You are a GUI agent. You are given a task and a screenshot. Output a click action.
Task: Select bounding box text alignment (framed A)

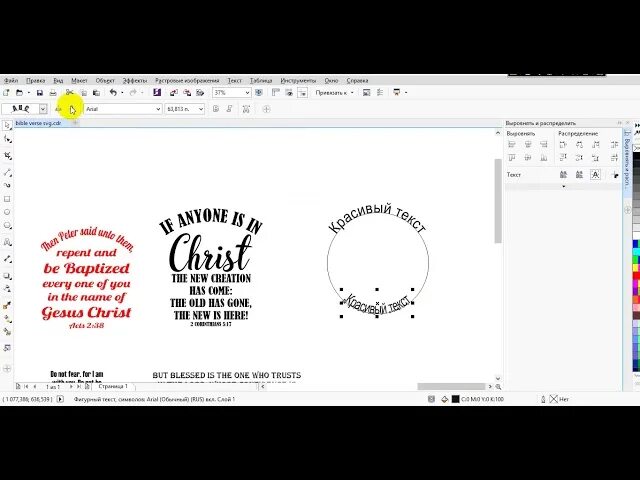pos(596,175)
